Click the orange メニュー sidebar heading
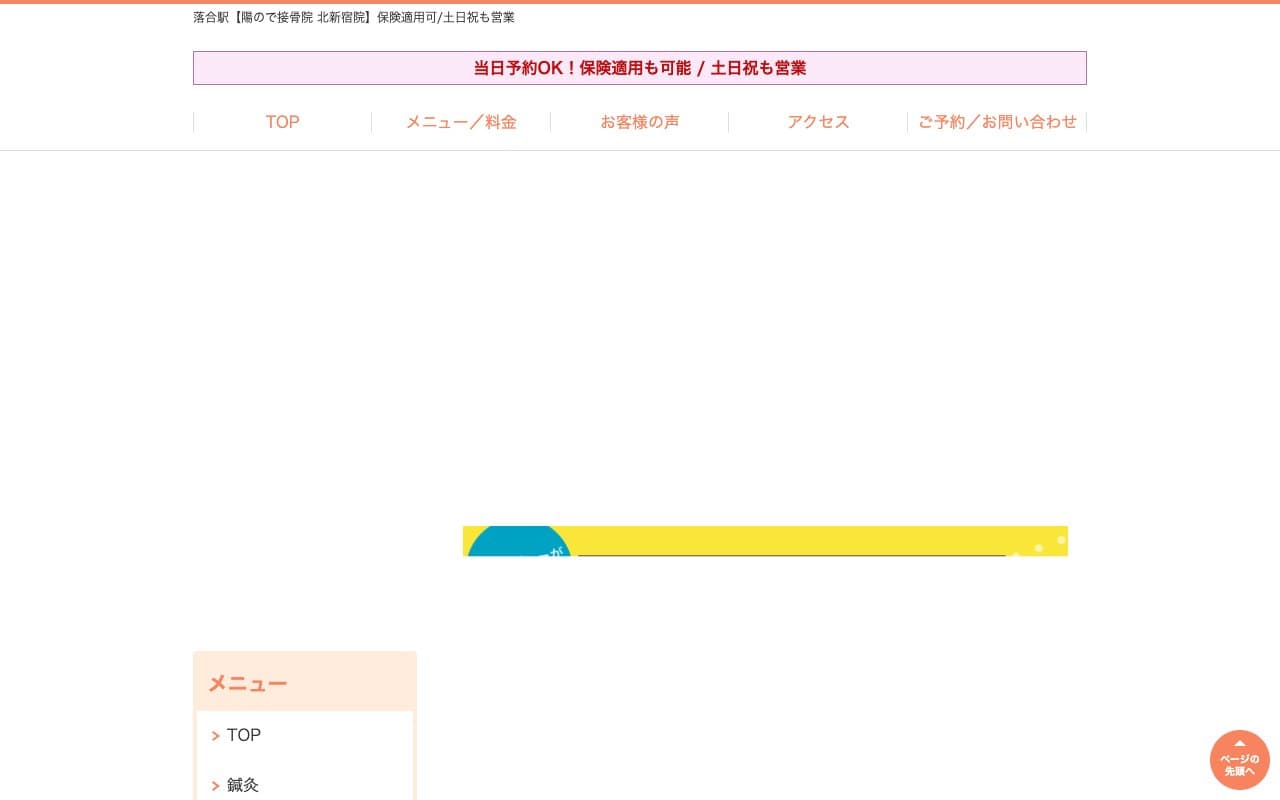Screen dimensions: 1280x800 tap(248, 684)
